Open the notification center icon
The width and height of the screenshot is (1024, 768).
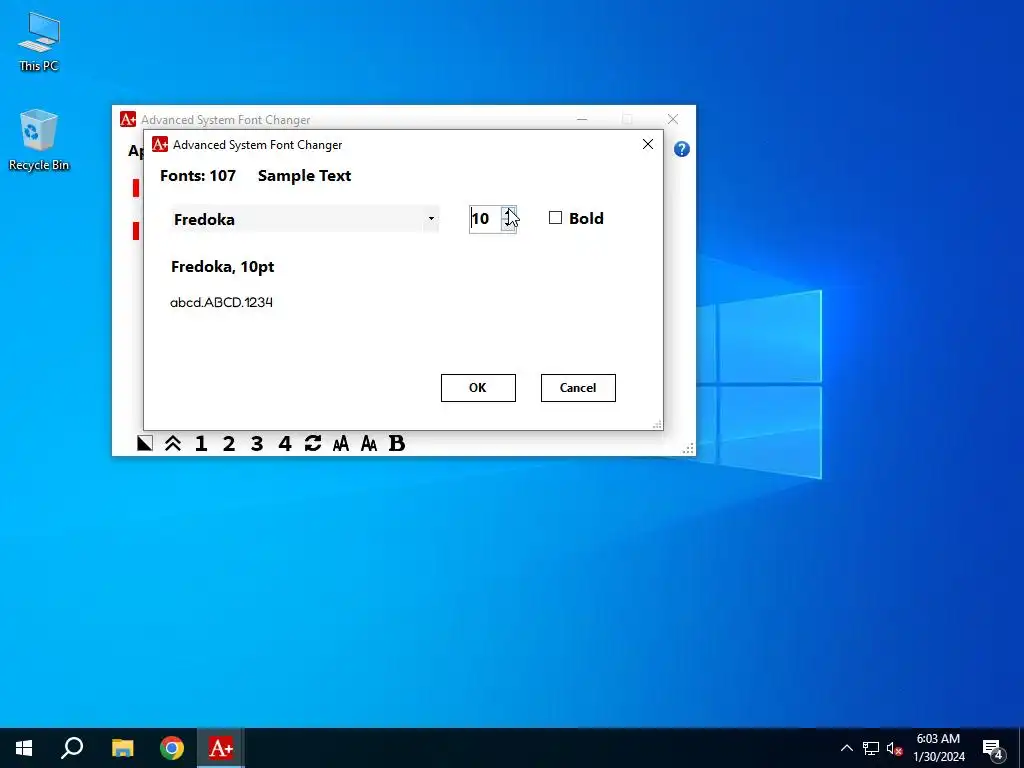tap(993, 748)
